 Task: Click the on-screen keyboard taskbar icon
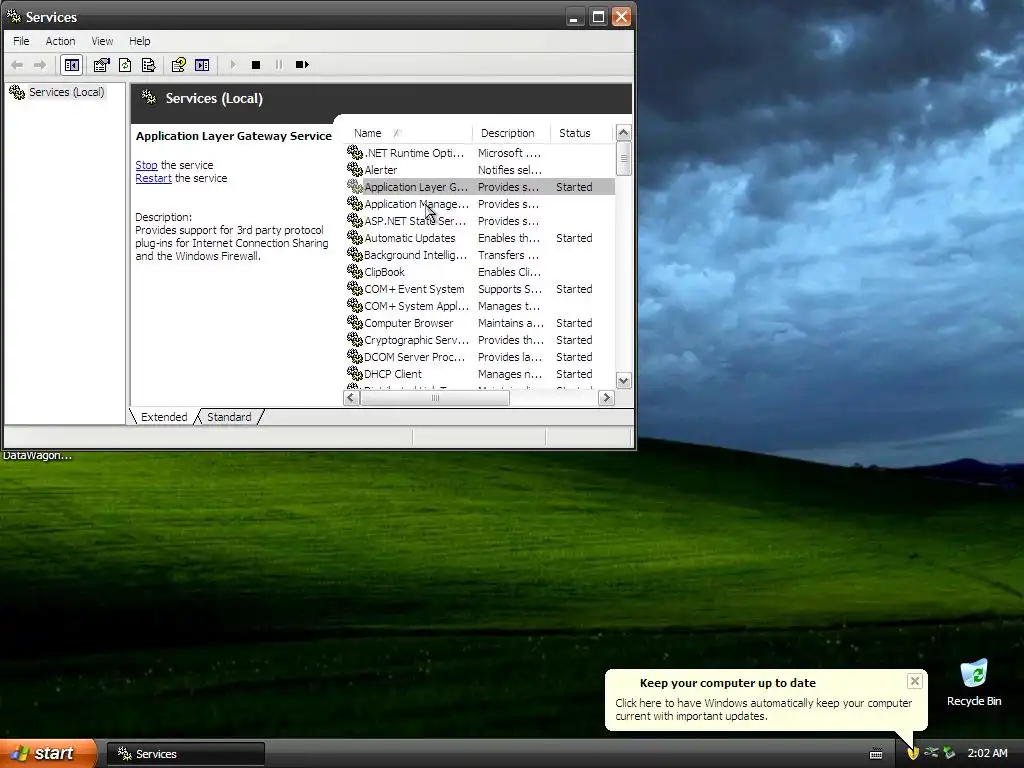(876, 754)
